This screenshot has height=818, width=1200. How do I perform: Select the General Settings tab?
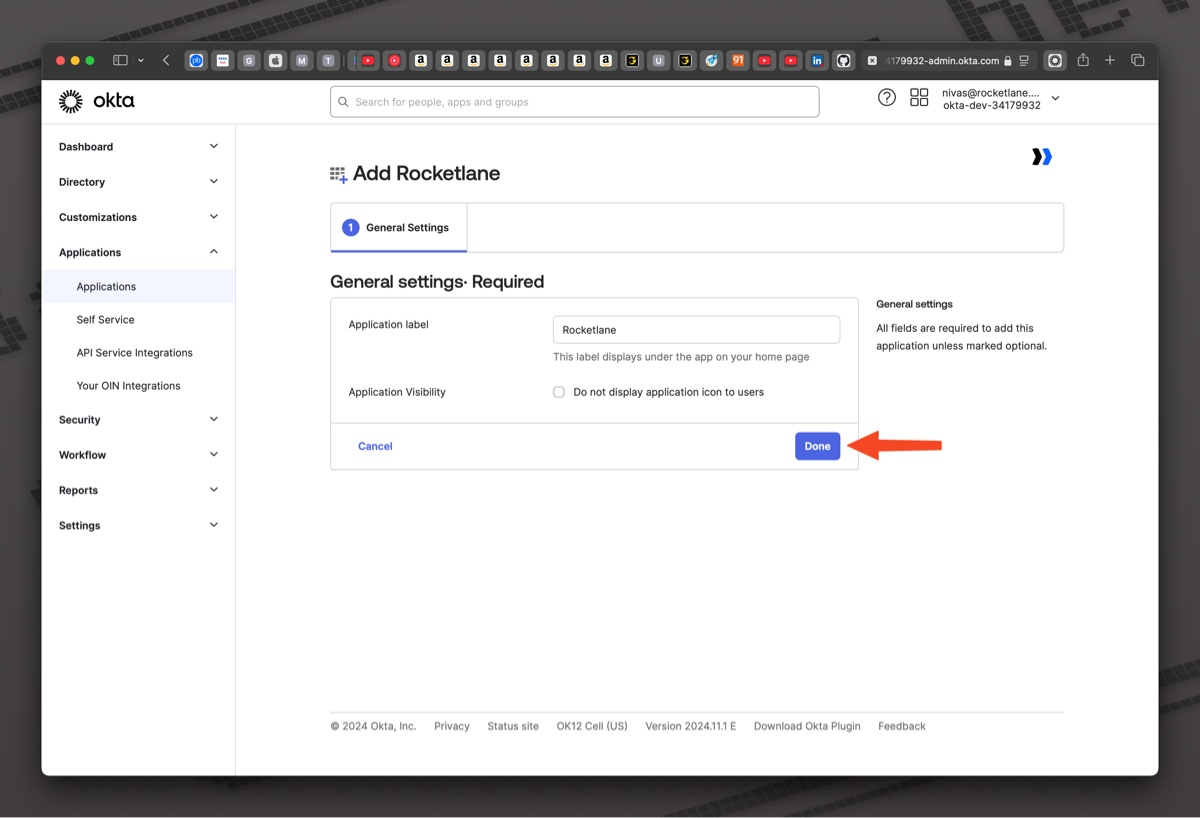[398, 227]
